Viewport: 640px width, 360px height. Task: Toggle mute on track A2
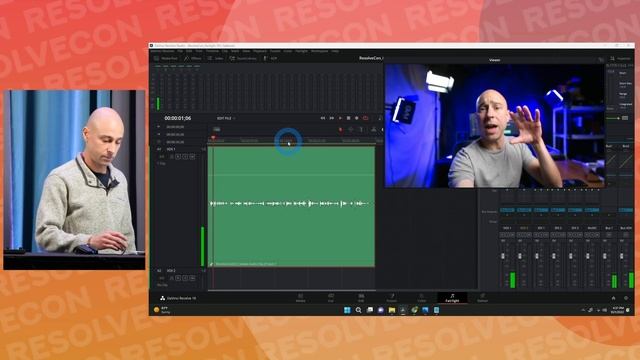pos(192,278)
